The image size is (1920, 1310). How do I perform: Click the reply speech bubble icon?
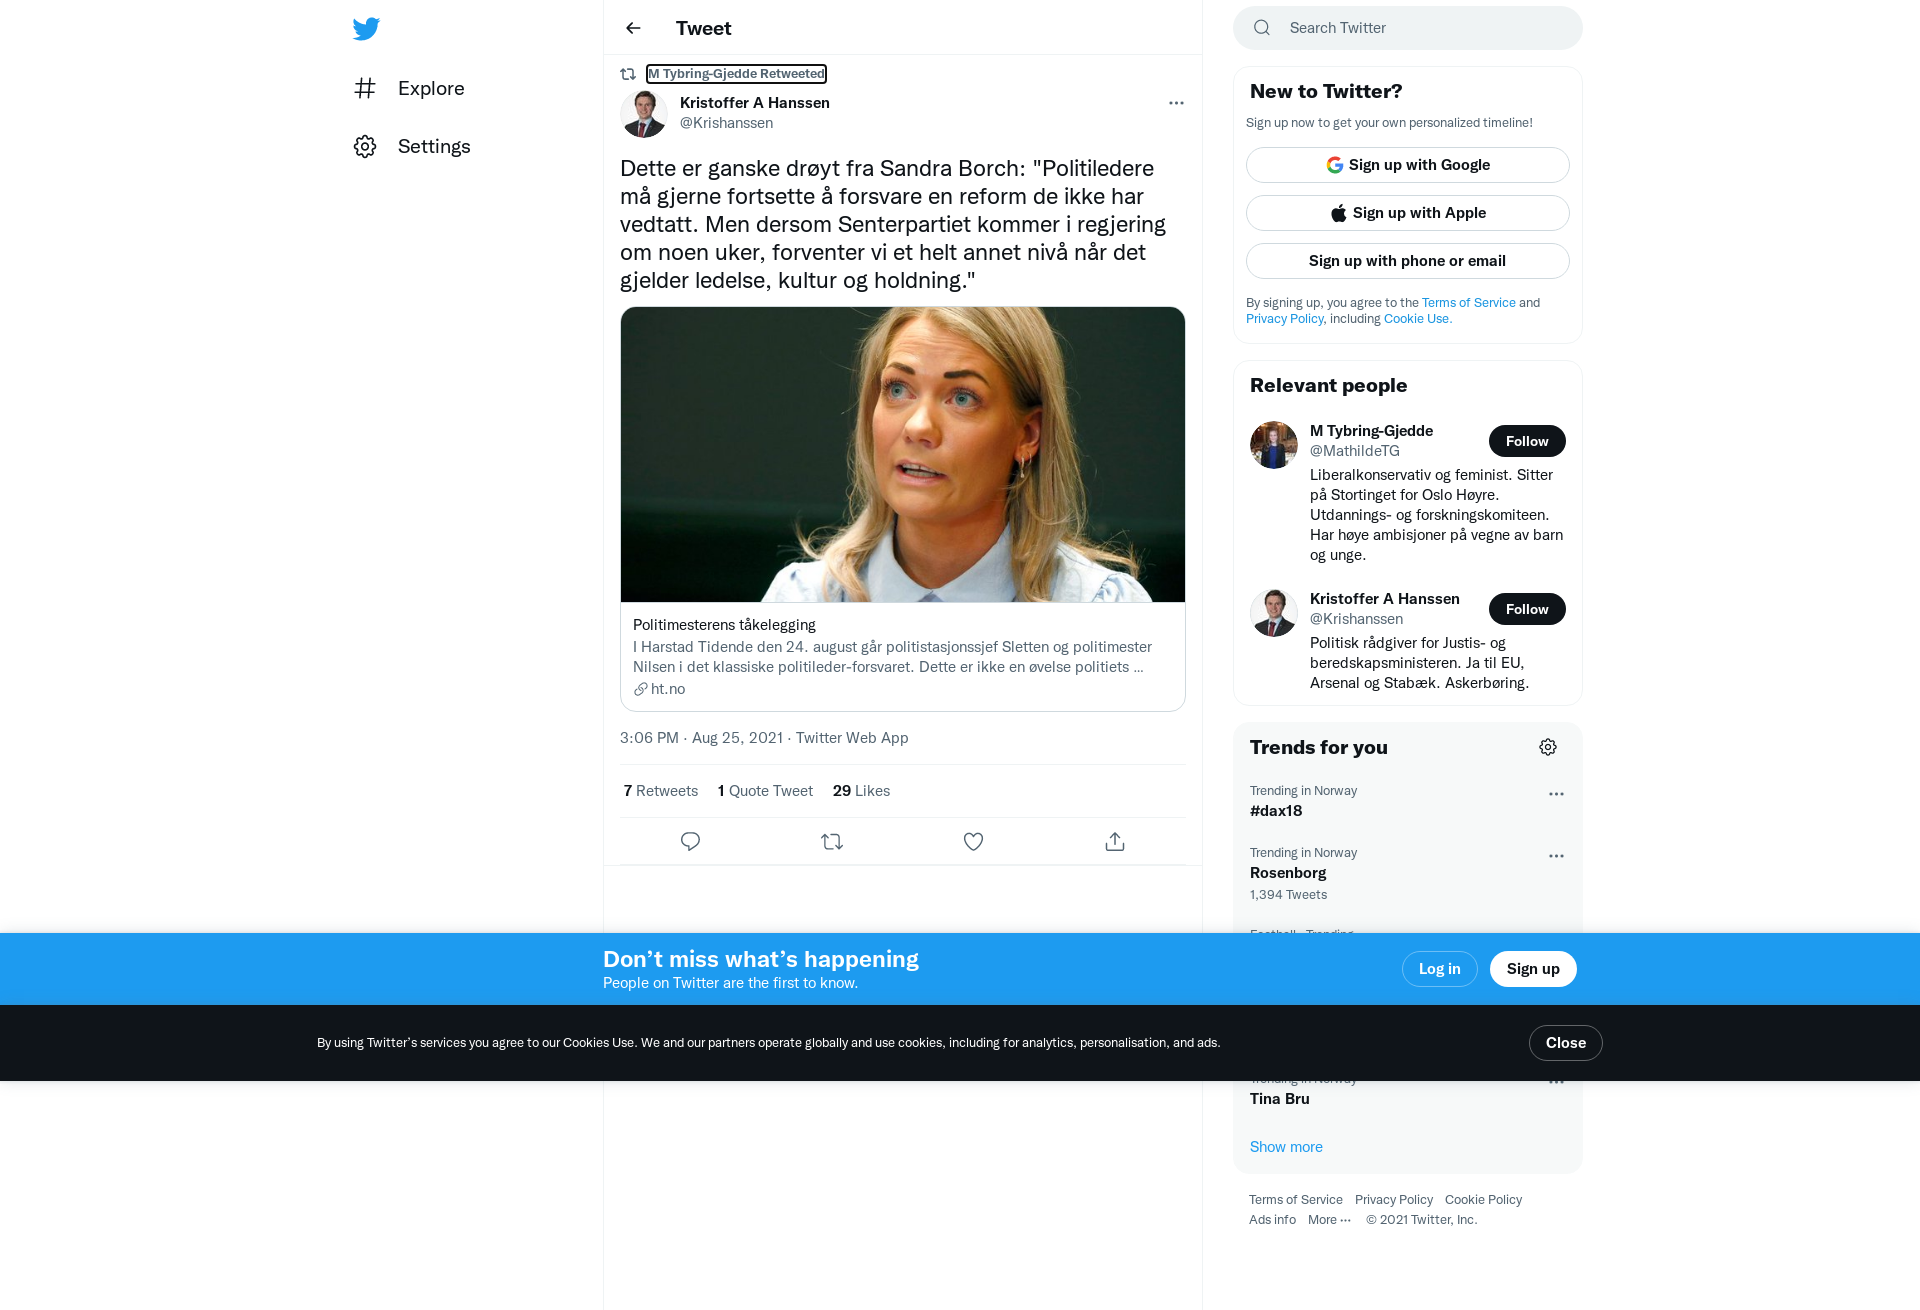pos(690,841)
